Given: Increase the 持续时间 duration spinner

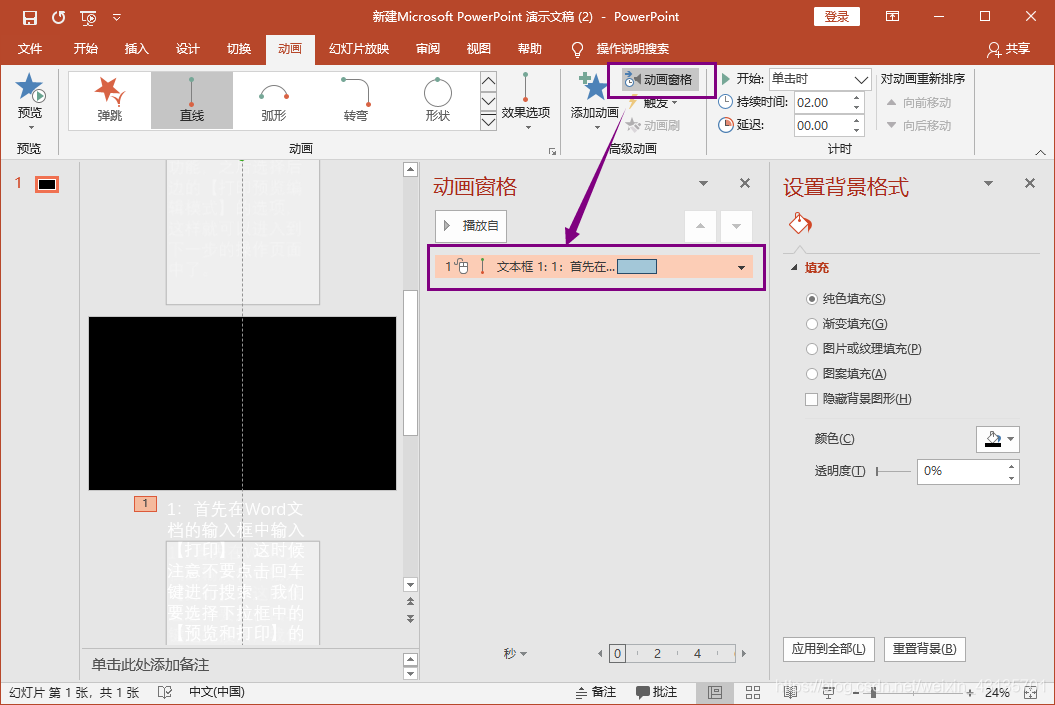Looking at the screenshot, I should click(x=857, y=98).
